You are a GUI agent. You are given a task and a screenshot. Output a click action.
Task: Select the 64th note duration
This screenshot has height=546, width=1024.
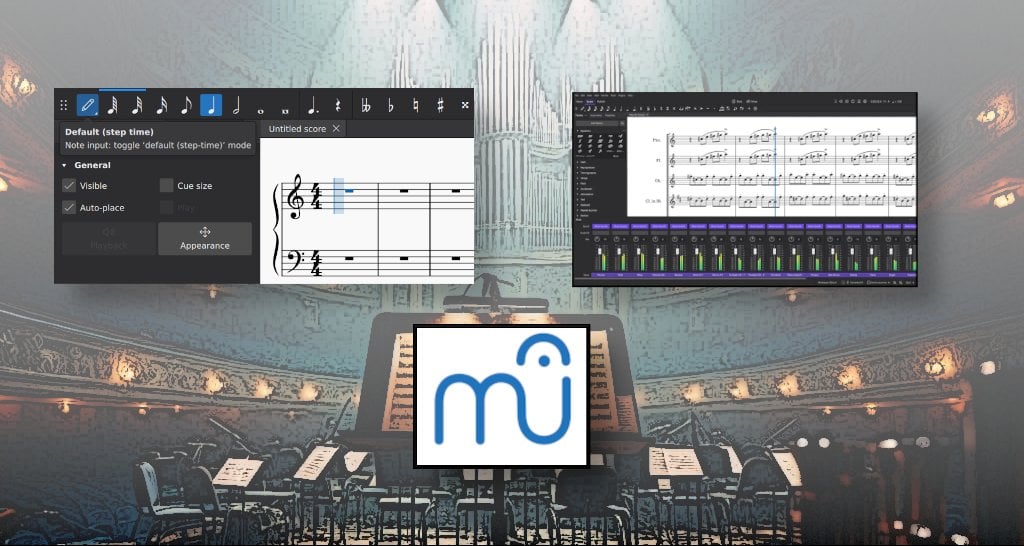tap(112, 105)
